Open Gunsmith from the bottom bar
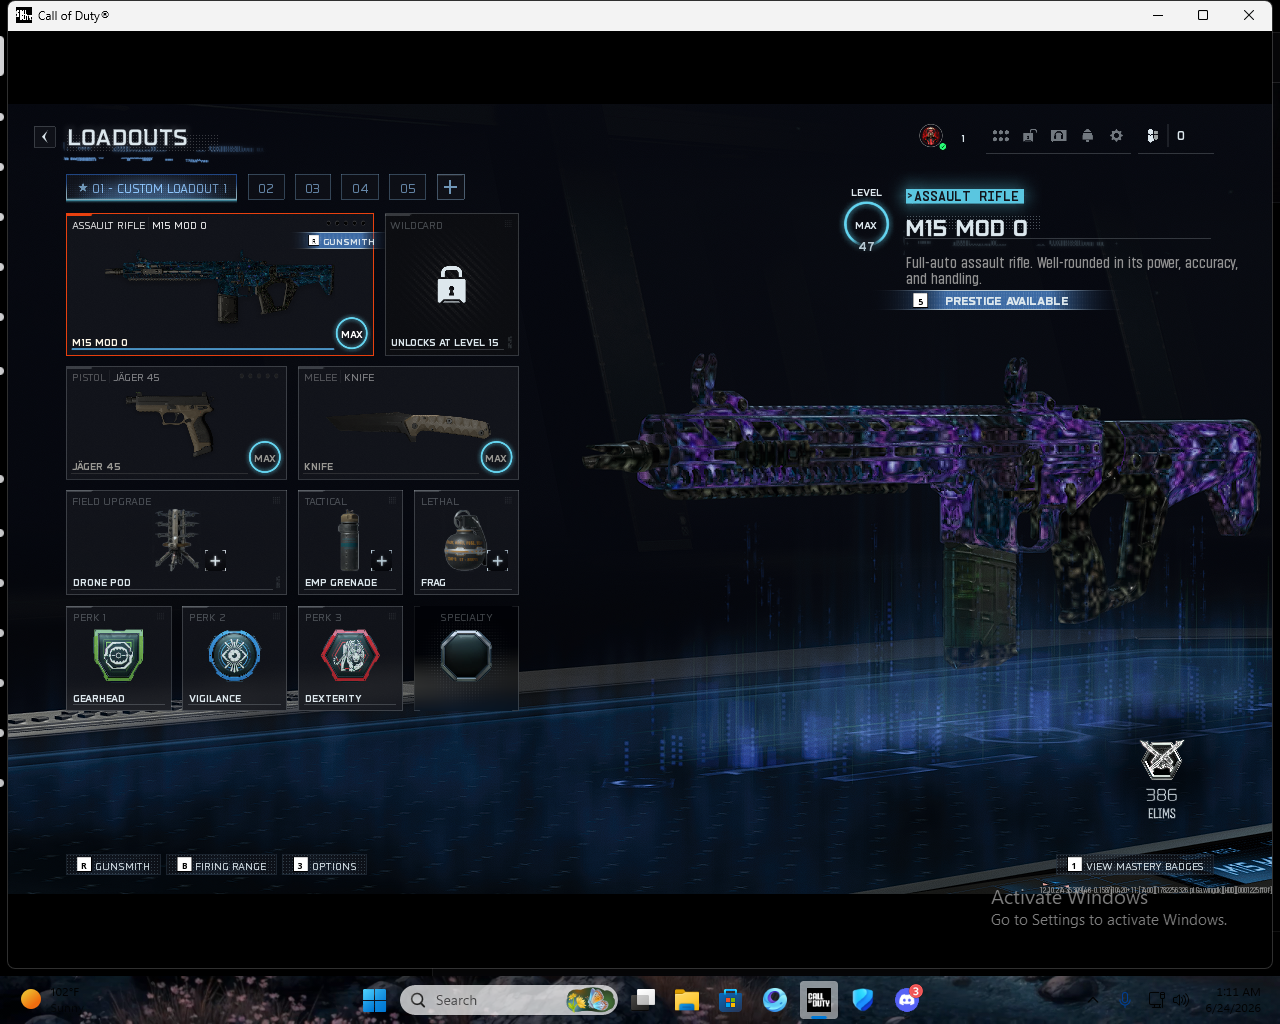 114,866
